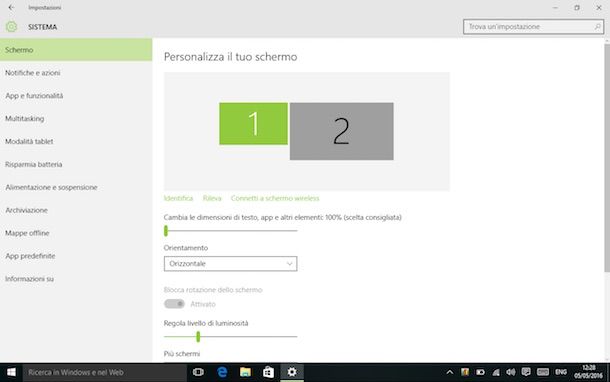Click the Rileva link
Screen dimensions: 610x382
tap(212, 198)
